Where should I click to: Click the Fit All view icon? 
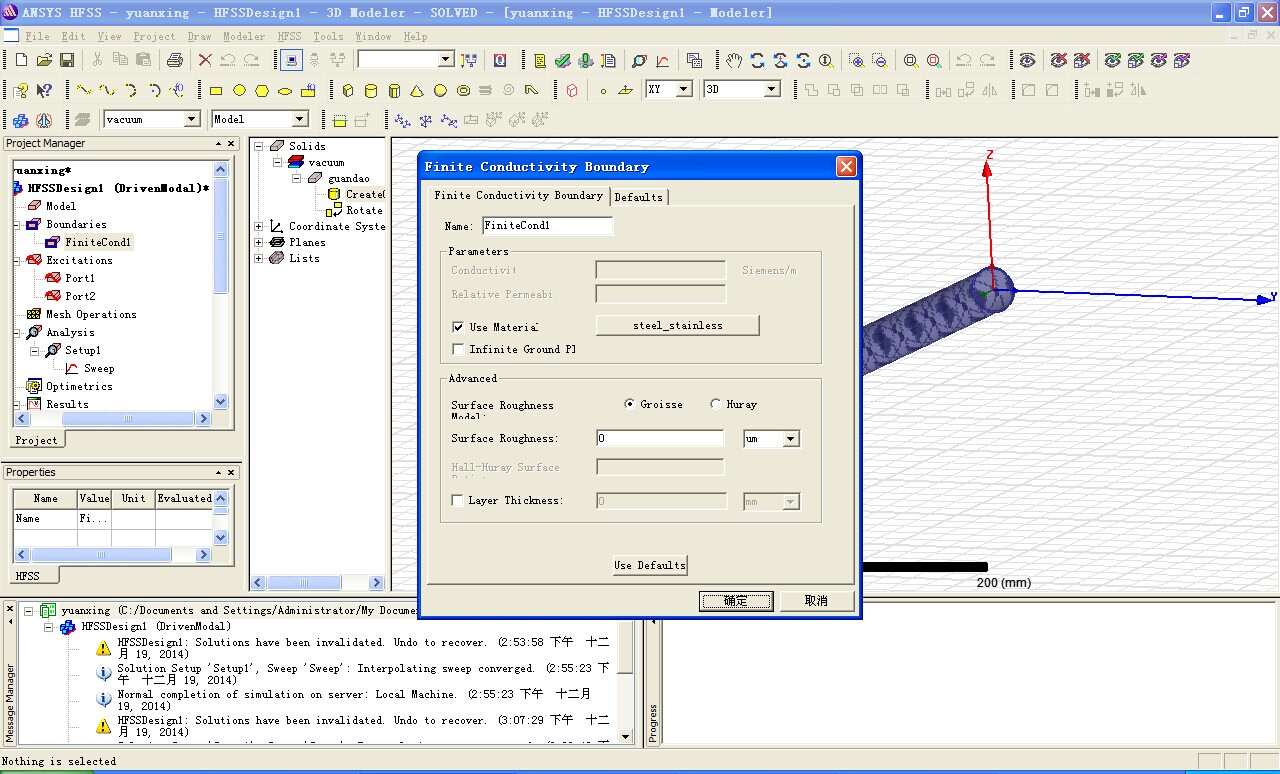(911, 60)
